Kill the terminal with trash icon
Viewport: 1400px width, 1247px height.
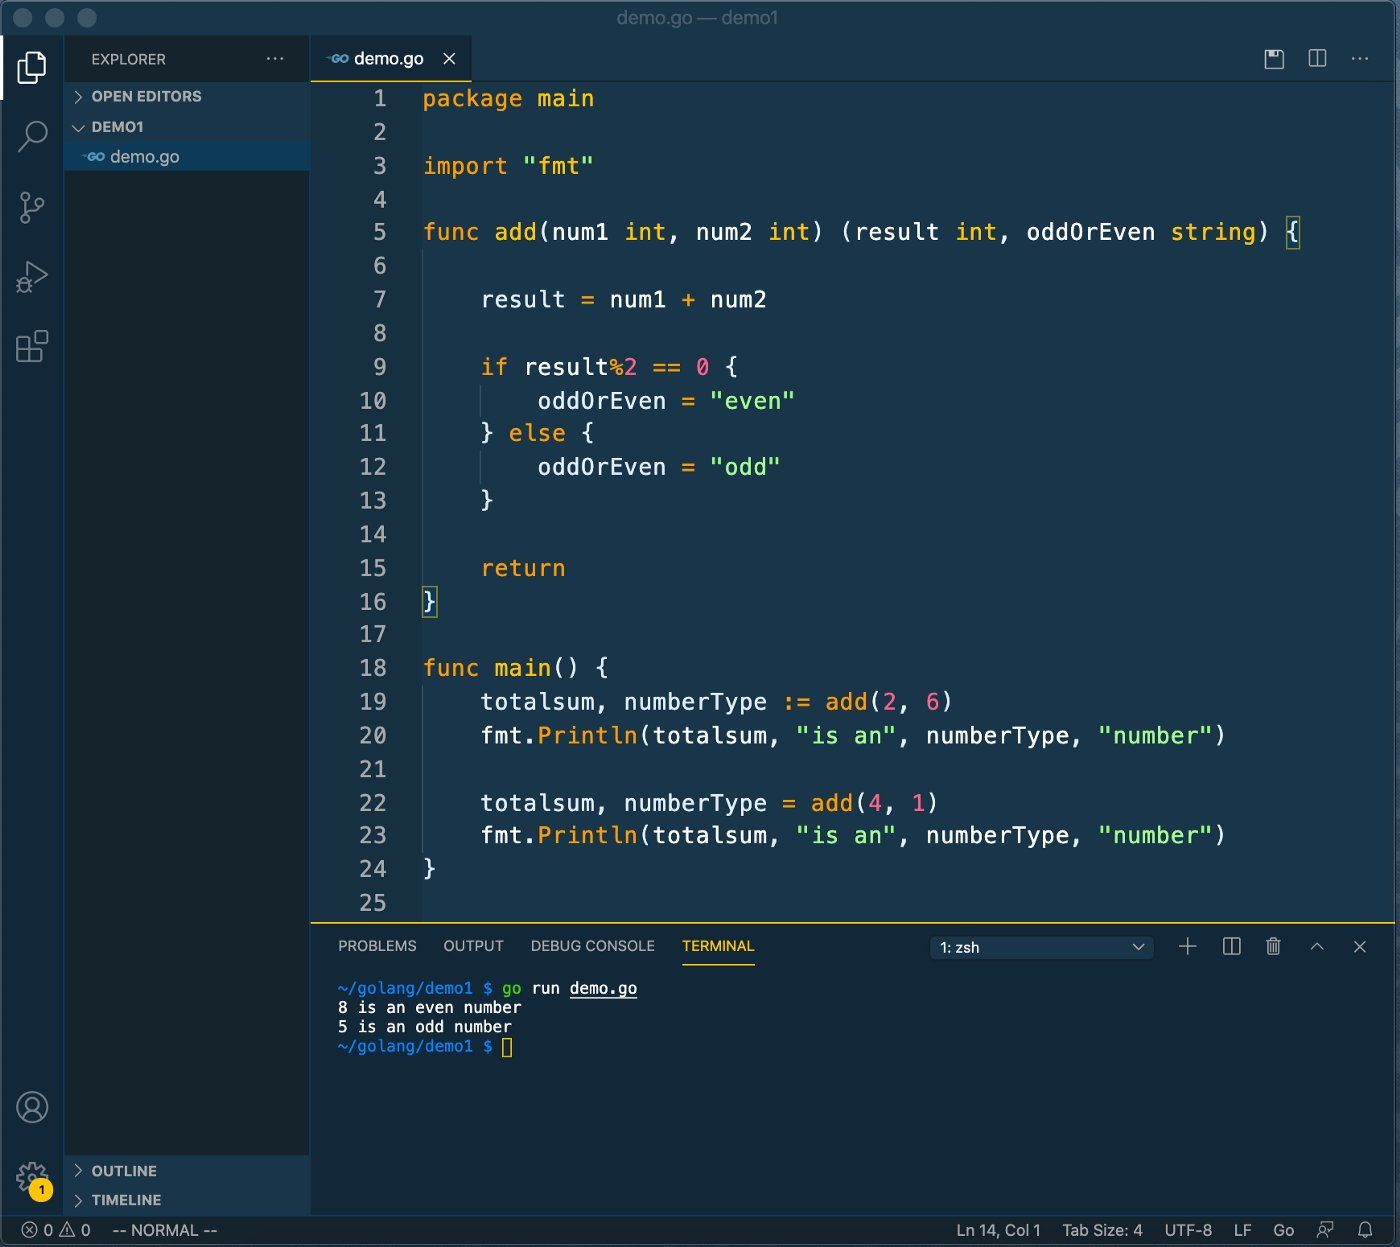pyautogui.click(x=1273, y=946)
